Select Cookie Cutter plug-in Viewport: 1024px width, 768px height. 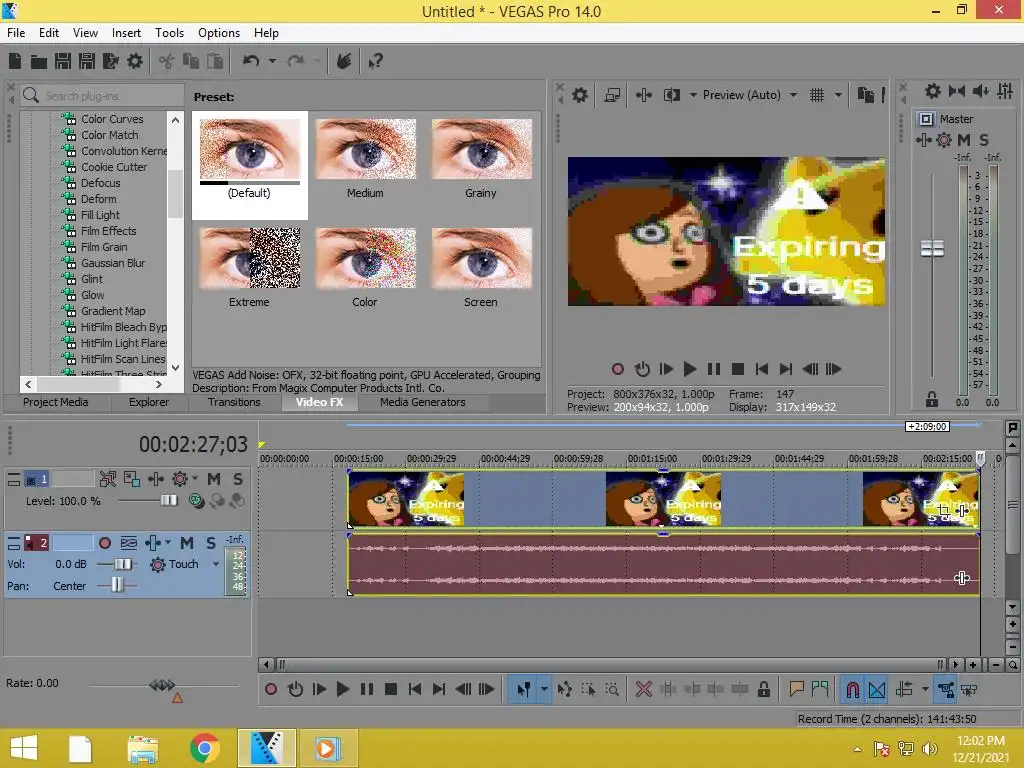(x=114, y=167)
